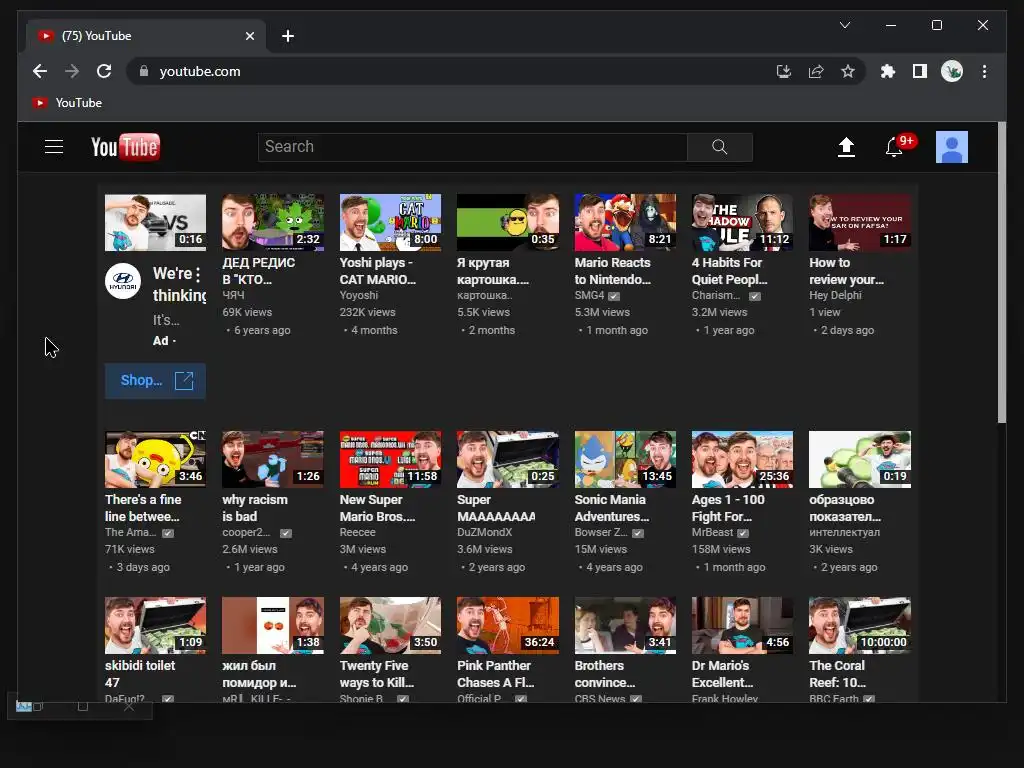1024x768 pixels.
Task: Open the ad's three-dot options
Action: [x=198, y=274]
